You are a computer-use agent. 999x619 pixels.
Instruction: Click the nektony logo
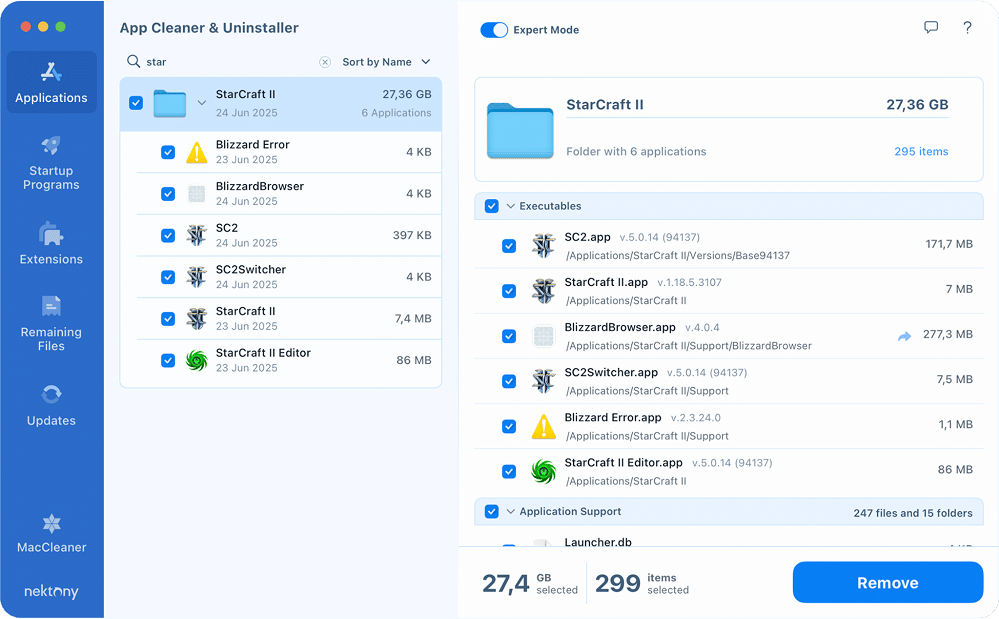(x=52, y=591)
